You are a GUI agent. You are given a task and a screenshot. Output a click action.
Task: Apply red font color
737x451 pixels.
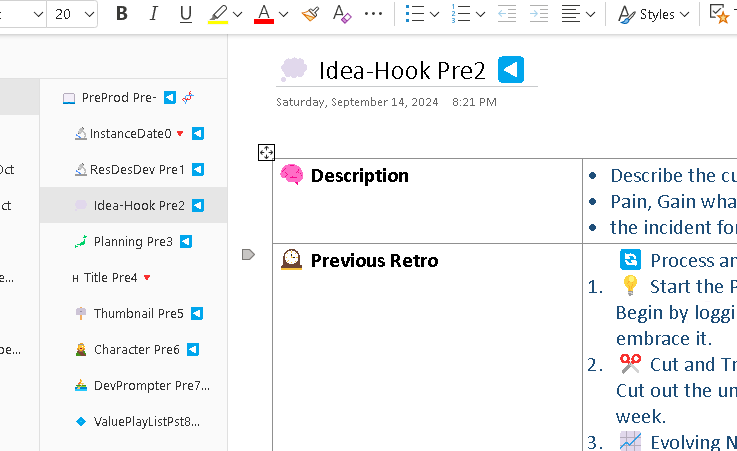tap(264, 14)
